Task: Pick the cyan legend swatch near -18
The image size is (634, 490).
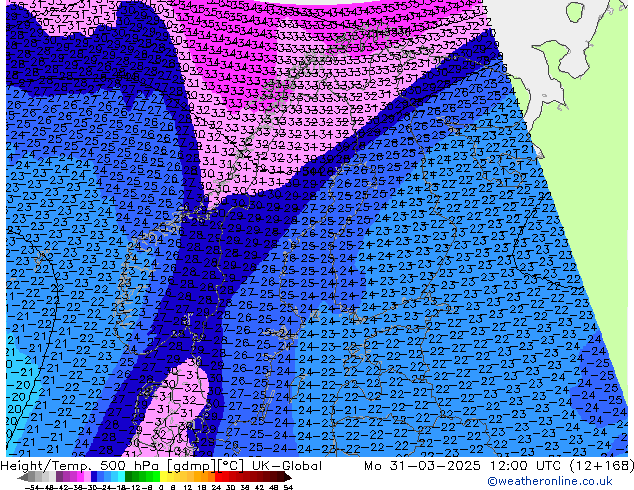Action: [x=121, y=477]
